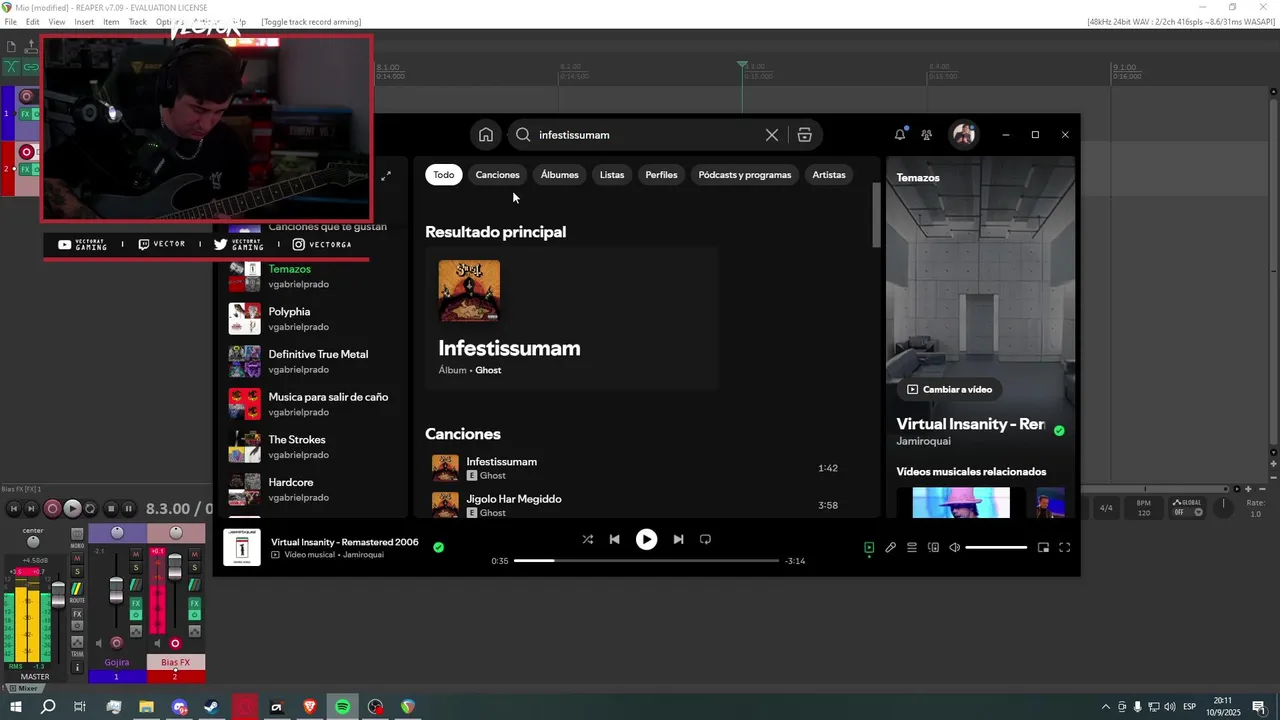Filter results by Listas
The width and height of the screenshot is (1280, 720).
(612, 175)
